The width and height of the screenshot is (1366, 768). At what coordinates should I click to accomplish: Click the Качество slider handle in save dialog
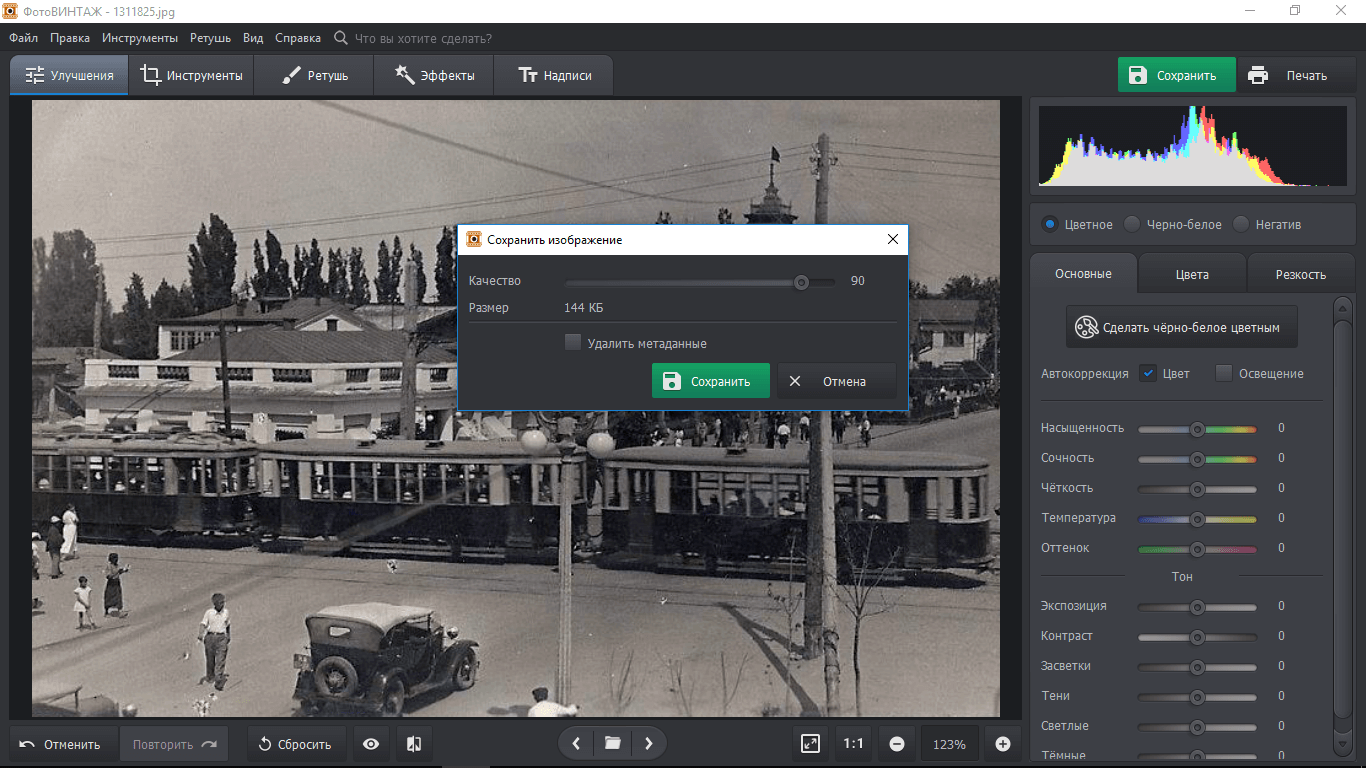[x=801, y=283]
